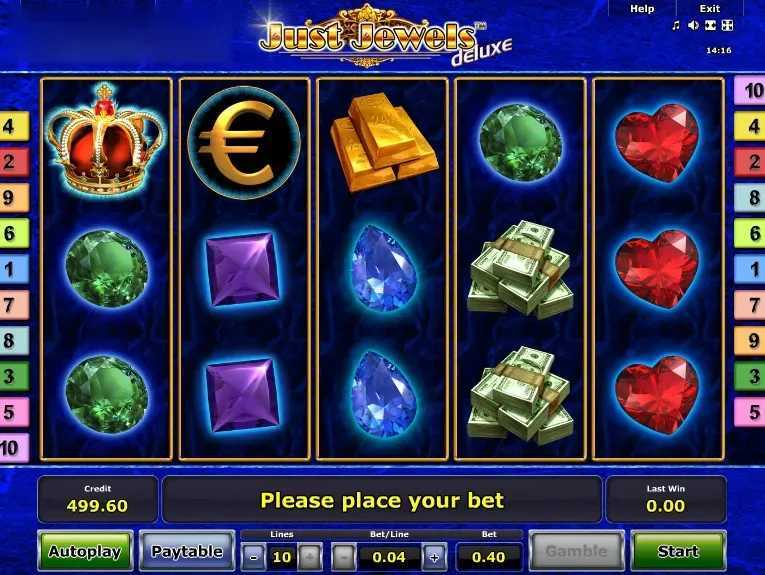
Task: Mute sound with the speaker icon
Action: 693,25
